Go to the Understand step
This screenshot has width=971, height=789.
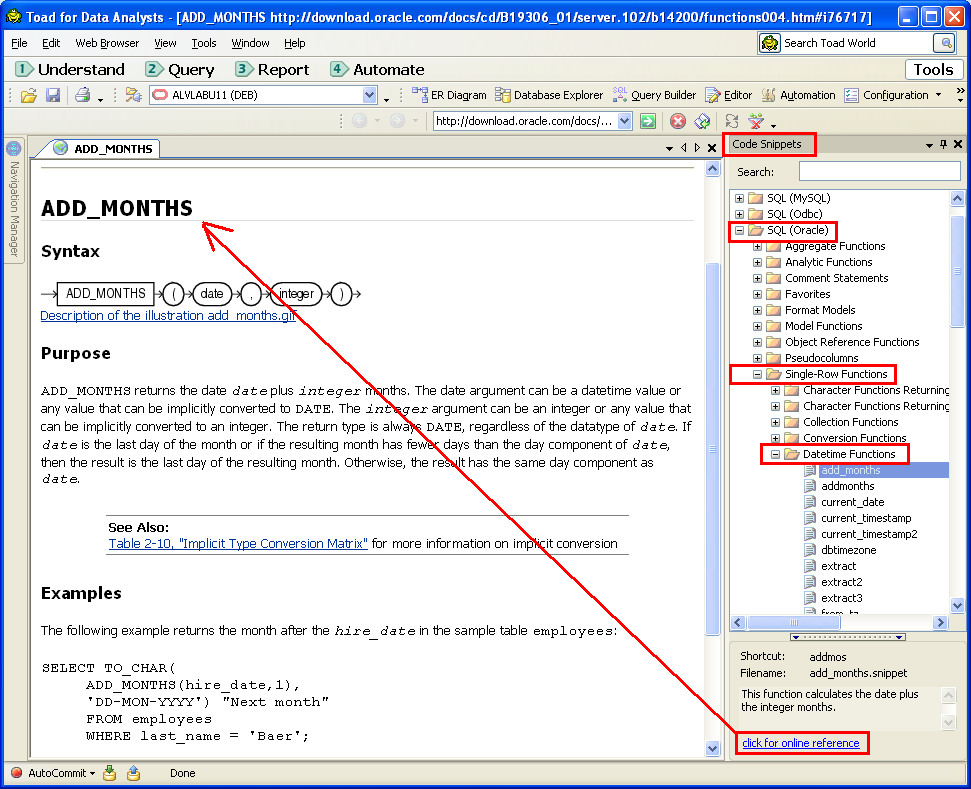click(70, 69)
